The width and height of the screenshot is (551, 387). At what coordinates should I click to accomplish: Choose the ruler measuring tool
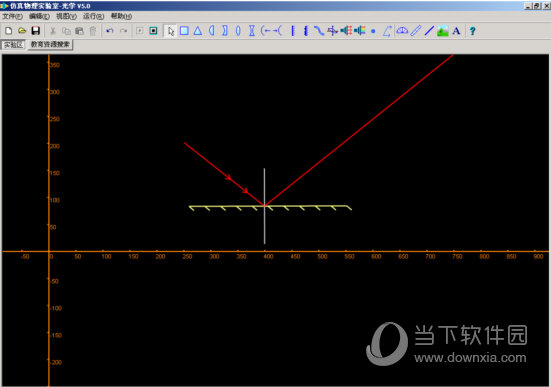415,31
